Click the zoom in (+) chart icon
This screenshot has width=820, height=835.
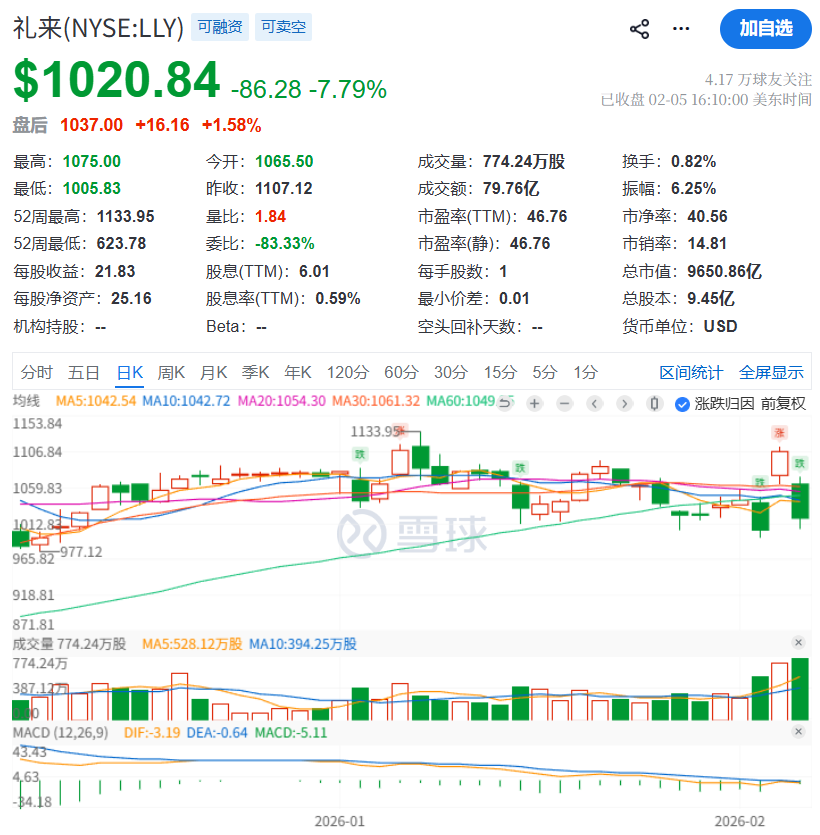pyautogui.click(x=533, y=404)
